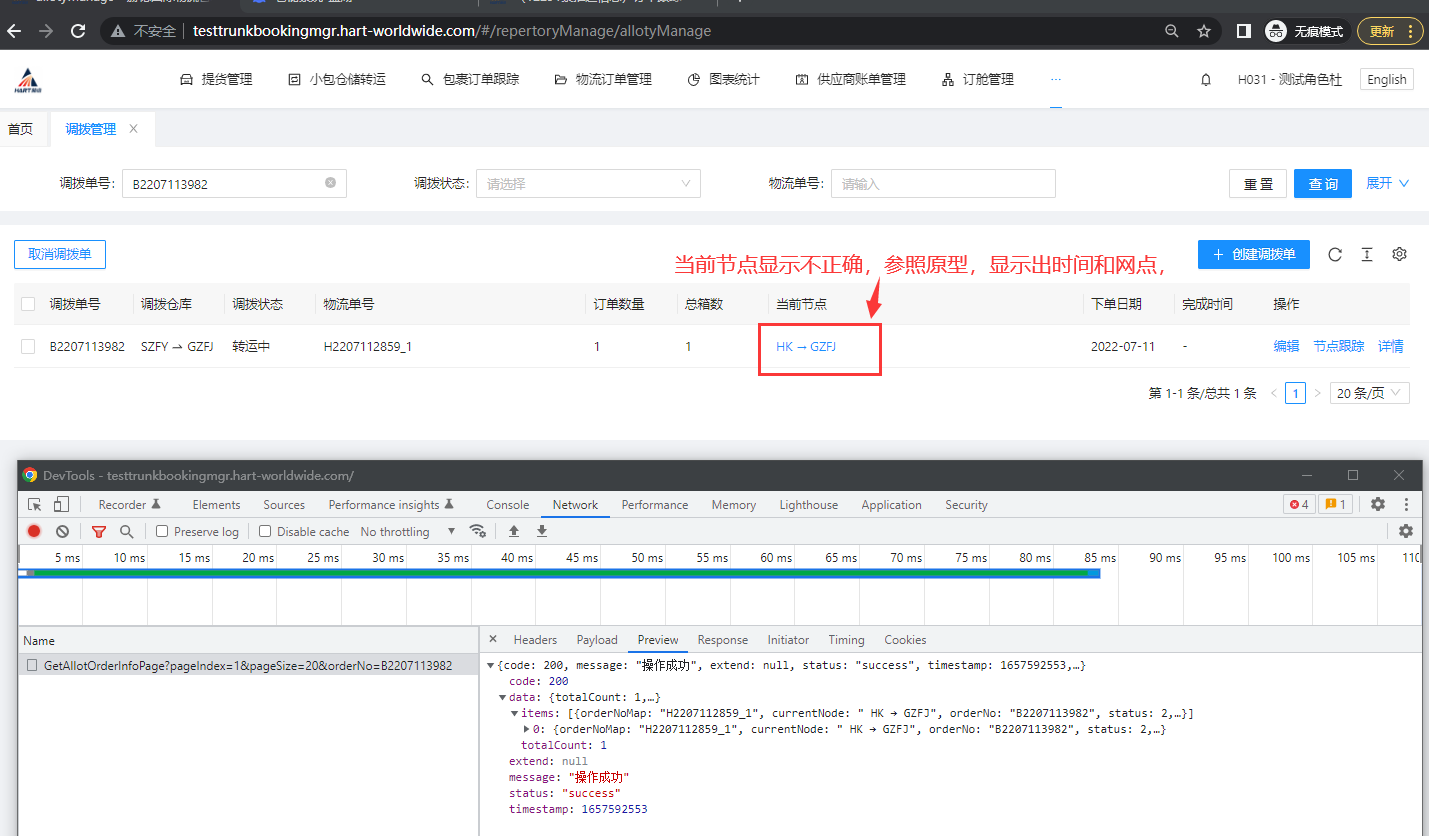Viewport: 1429px width, 836px height.
Task: Click the blue 查询 button
Action: [1322, 184]
